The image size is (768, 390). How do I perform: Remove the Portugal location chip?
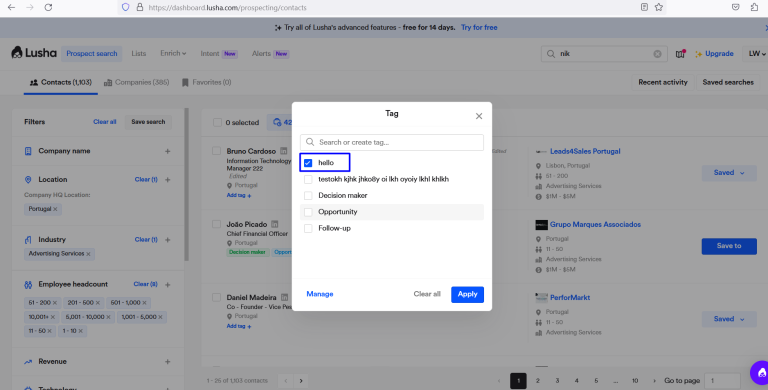click(x=55, y=209)
